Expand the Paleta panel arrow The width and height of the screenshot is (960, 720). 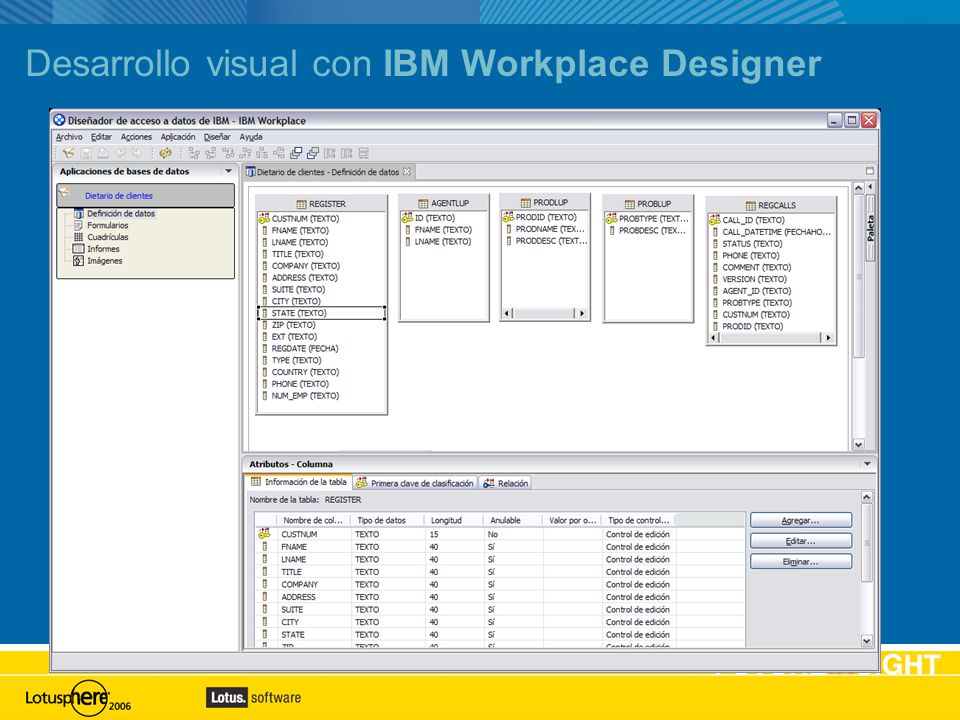(x=870, y=186)
